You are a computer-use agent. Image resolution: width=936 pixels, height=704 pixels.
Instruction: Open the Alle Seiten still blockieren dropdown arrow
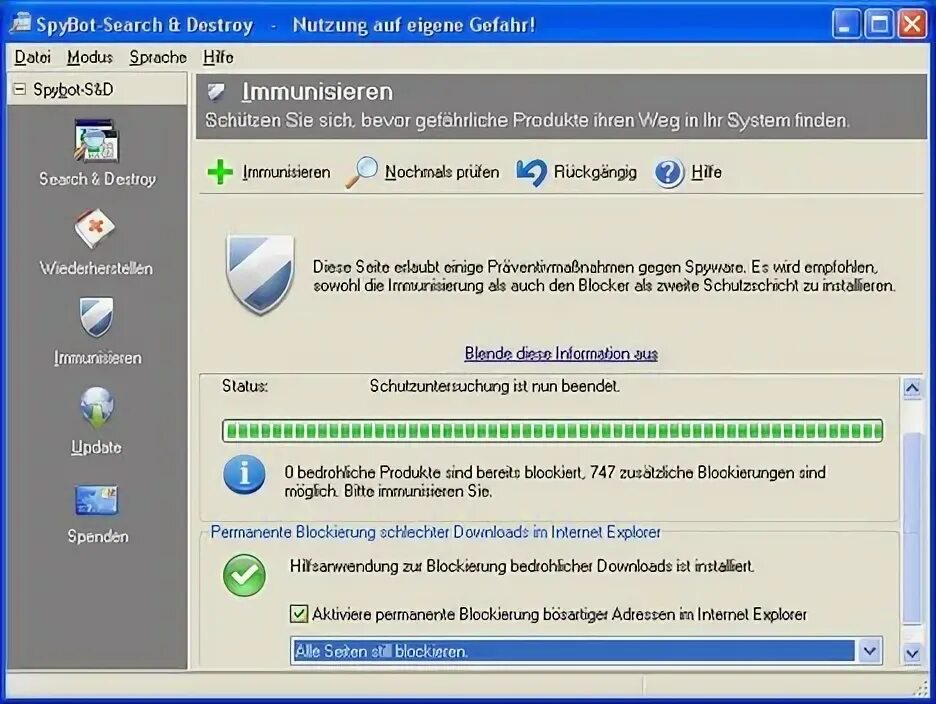coord(870,651)
